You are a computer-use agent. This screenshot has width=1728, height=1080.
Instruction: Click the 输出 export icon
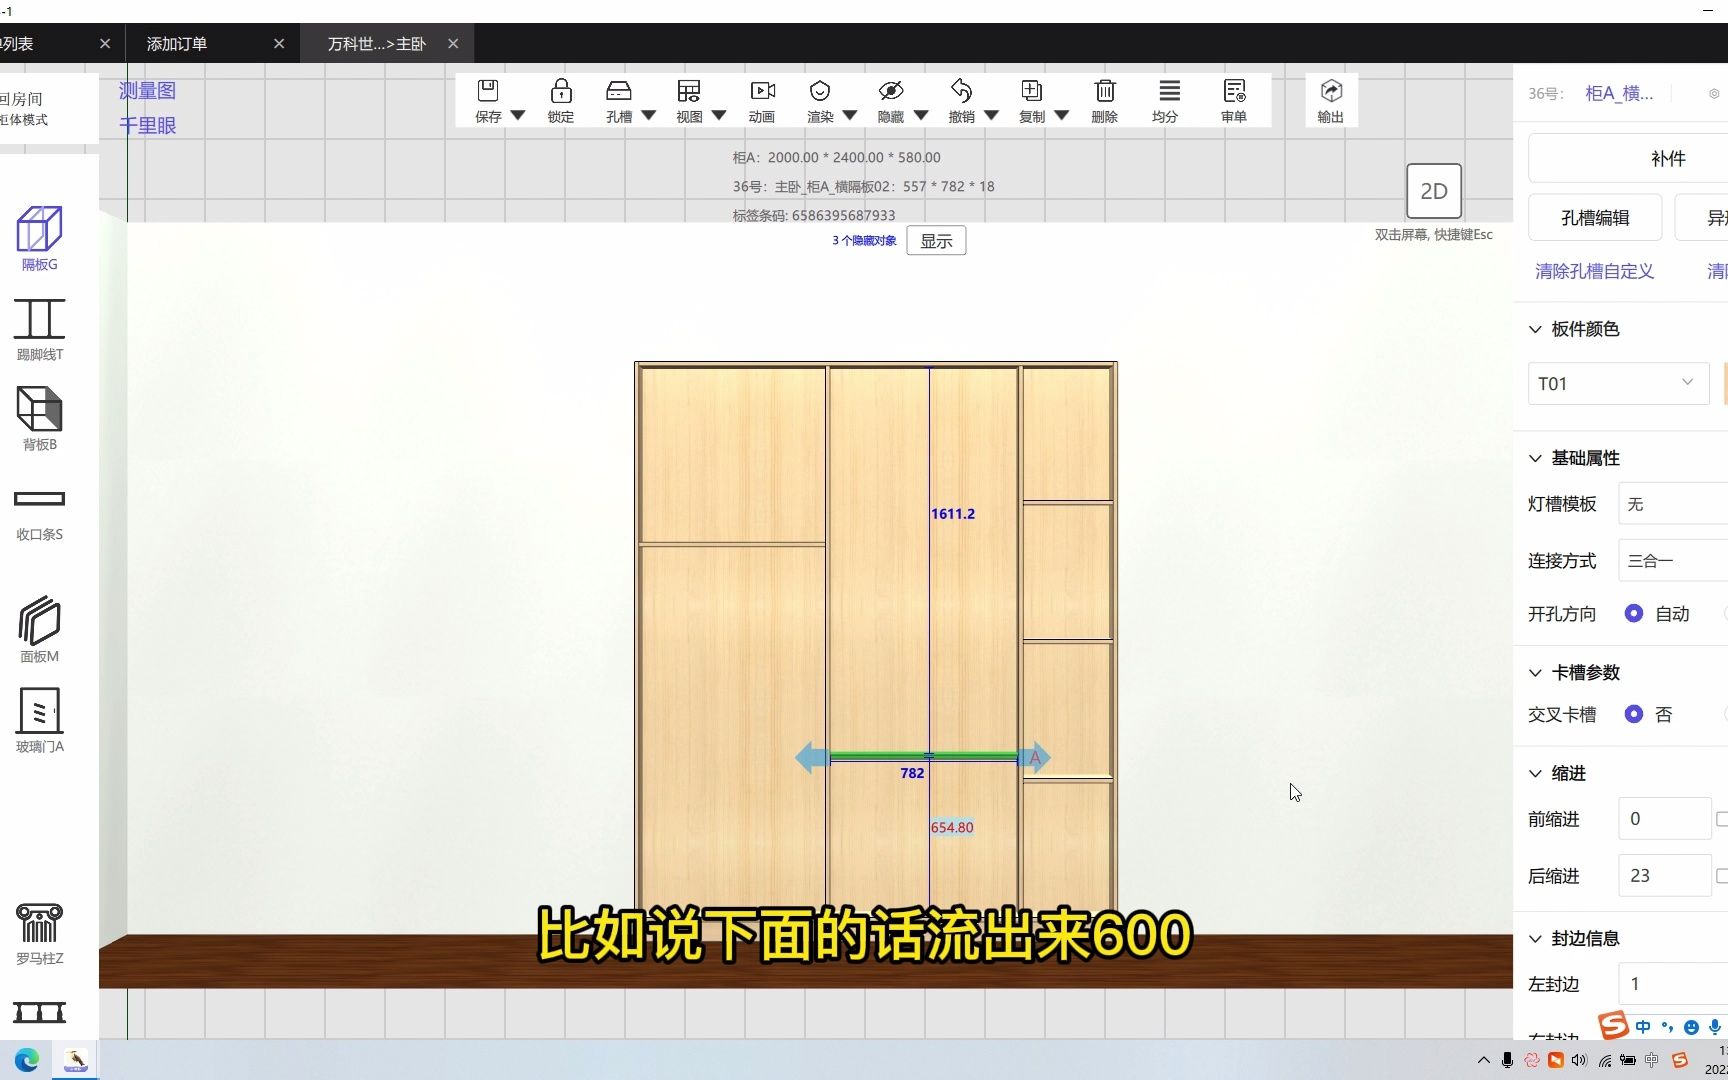[x=1331, y=91]
